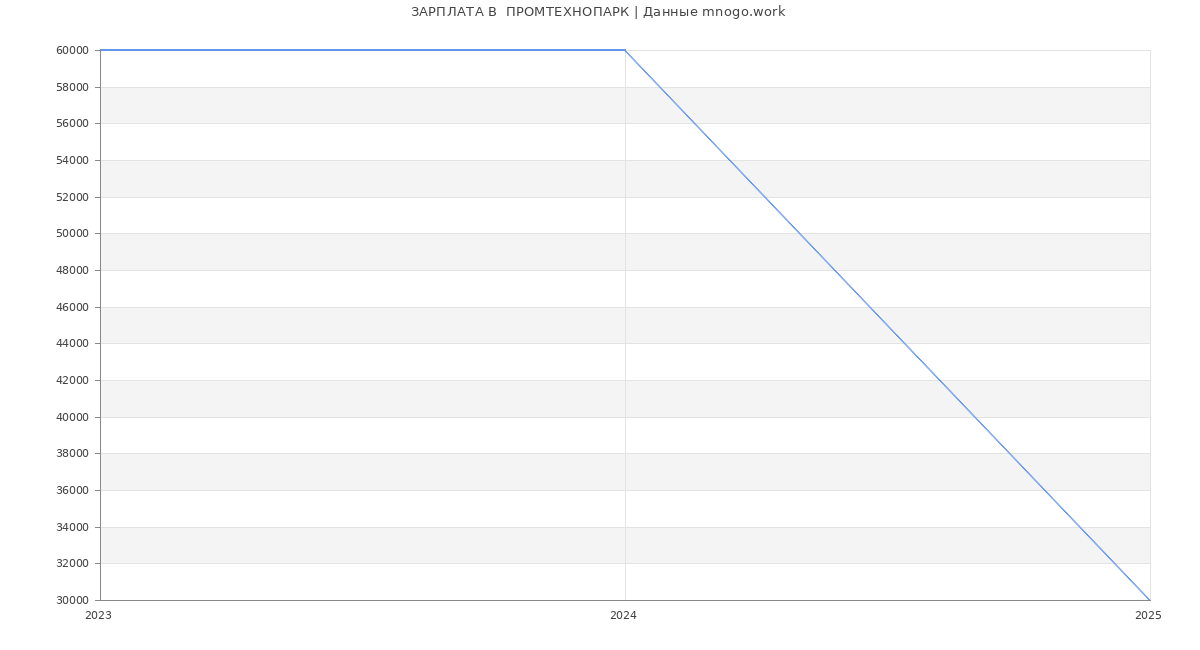The width and height of the screenshot is (1200, 650).
Task: Select the 36000 y-axis label
Action: pos(72,491)
